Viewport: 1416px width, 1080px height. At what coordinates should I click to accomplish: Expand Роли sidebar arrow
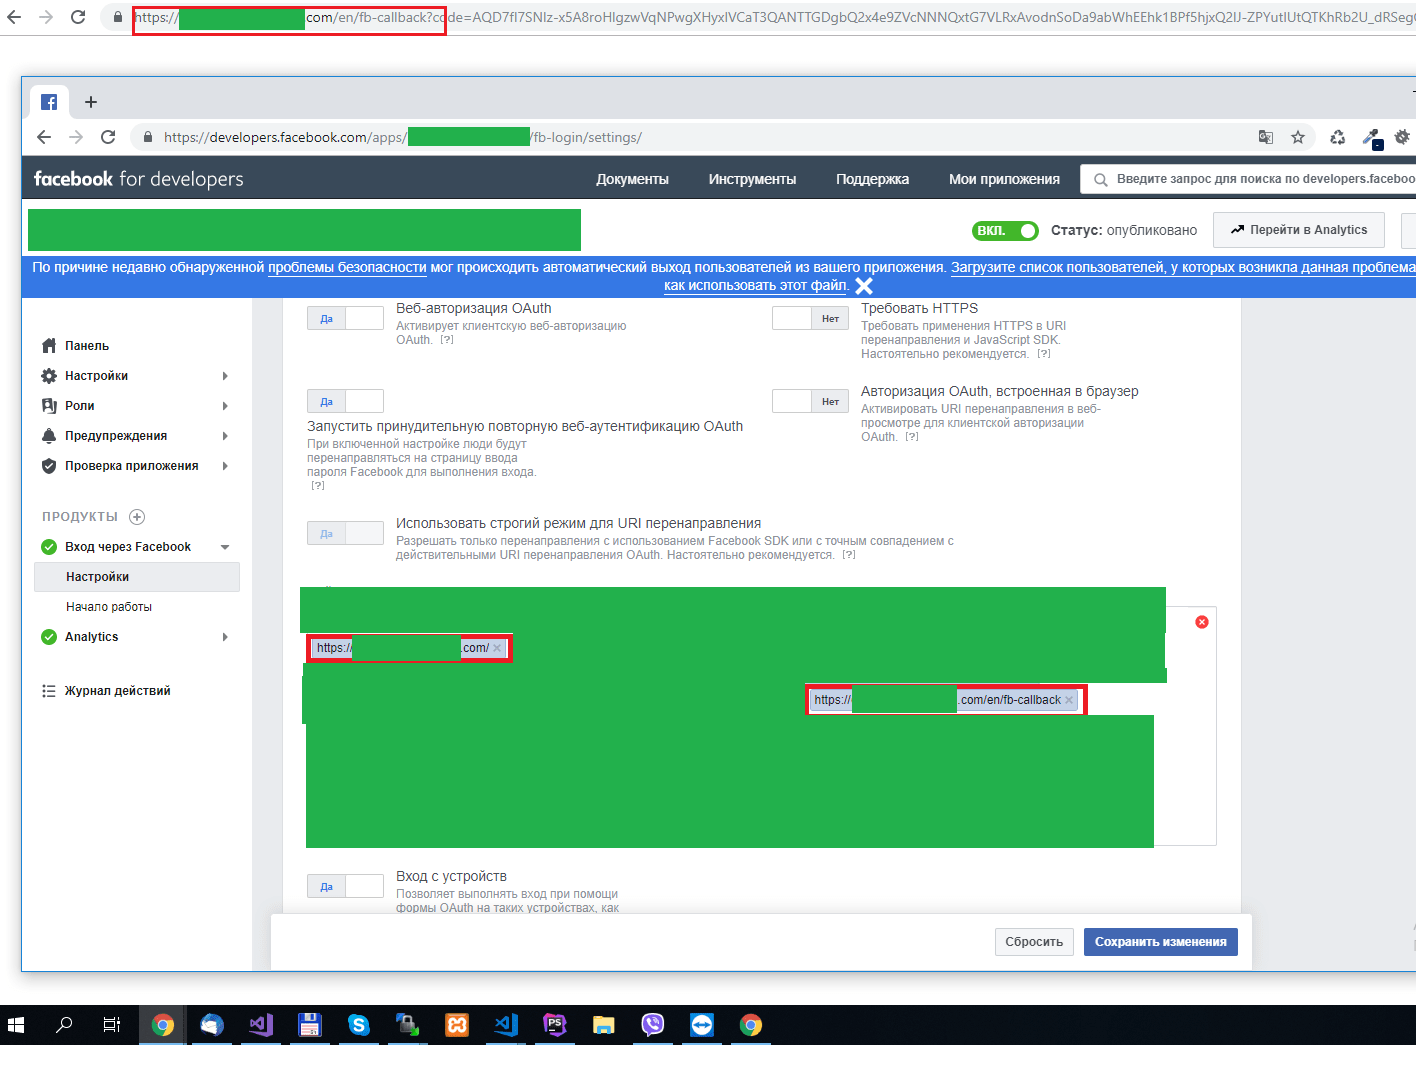pyautogui.click(x=225, y=406)
